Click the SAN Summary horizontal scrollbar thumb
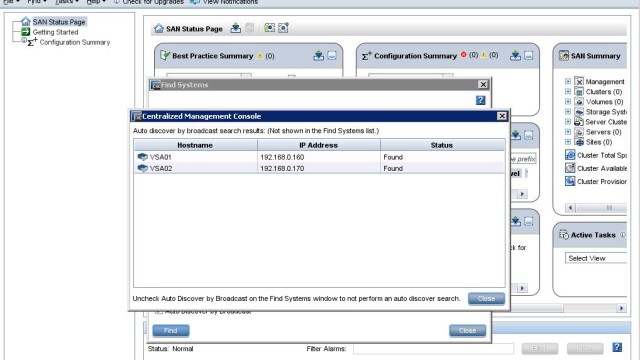The height and width of the screenshot is (360, 640). pos(602,208)
